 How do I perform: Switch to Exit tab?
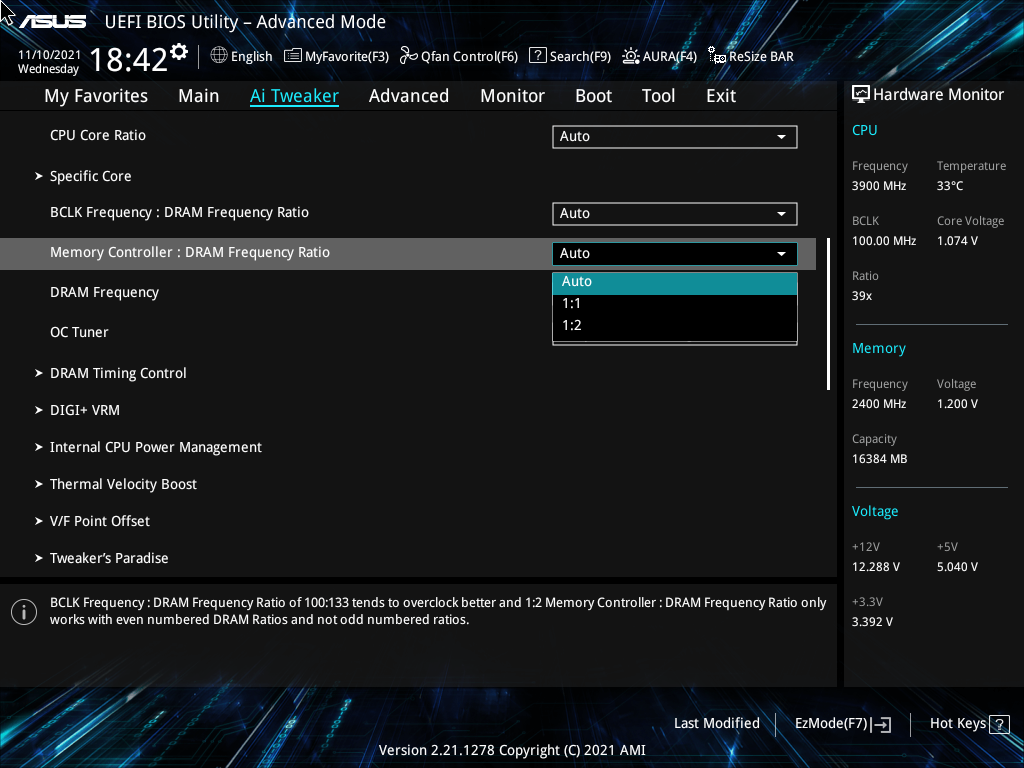(721, 96)
